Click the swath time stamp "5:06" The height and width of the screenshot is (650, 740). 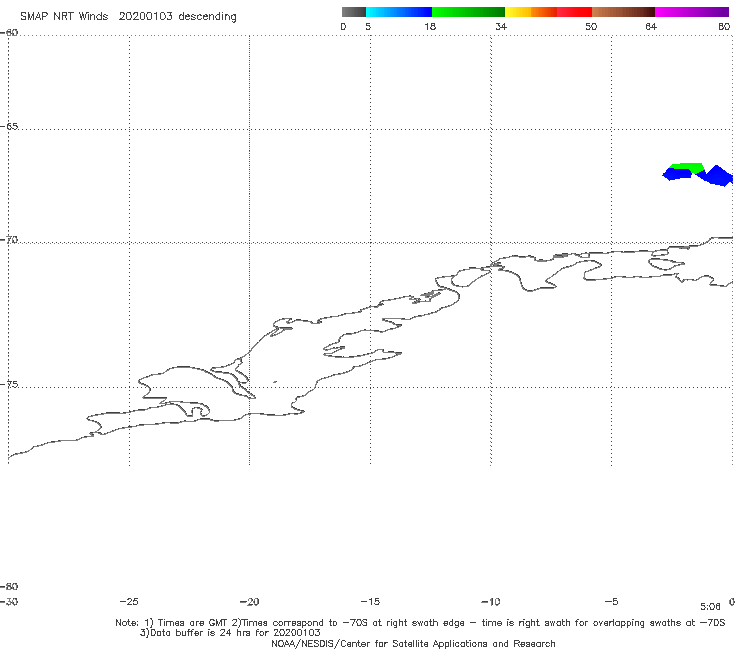click(710, 607)
